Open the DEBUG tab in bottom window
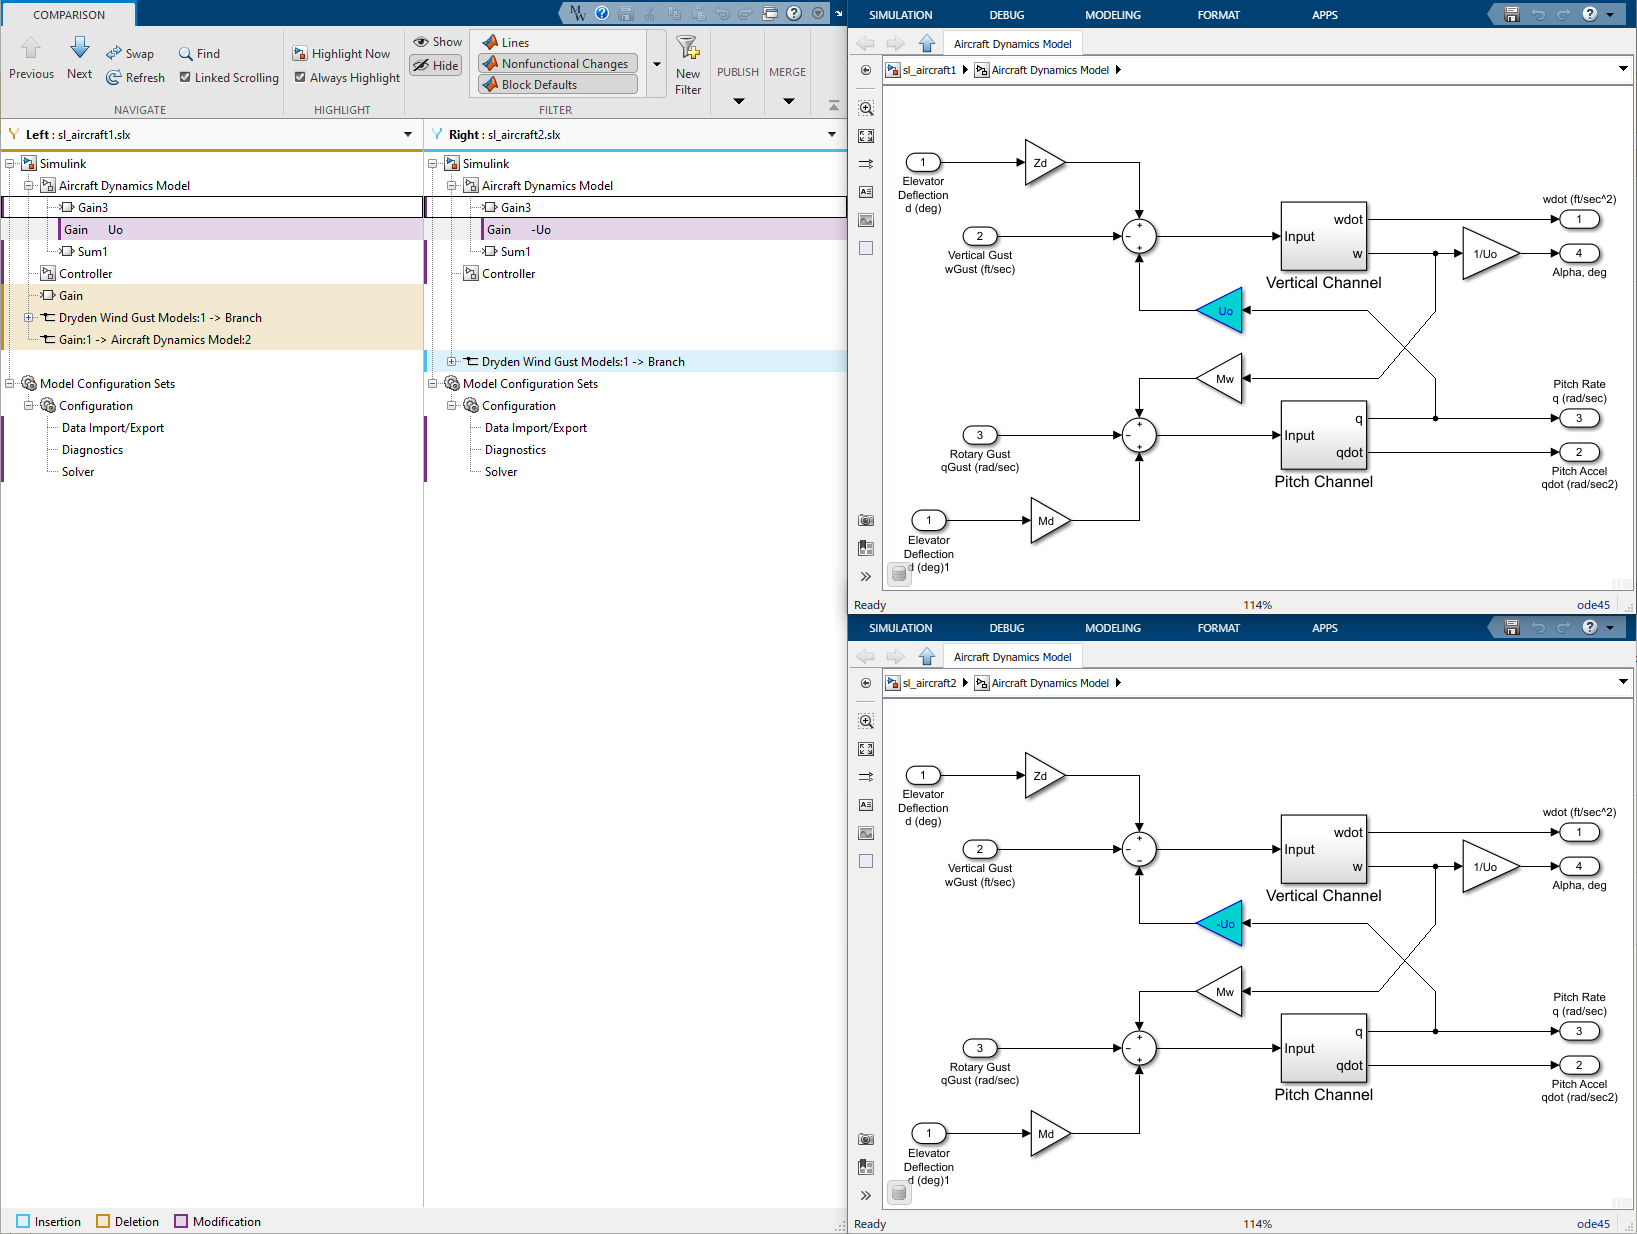 point(1006,628)
